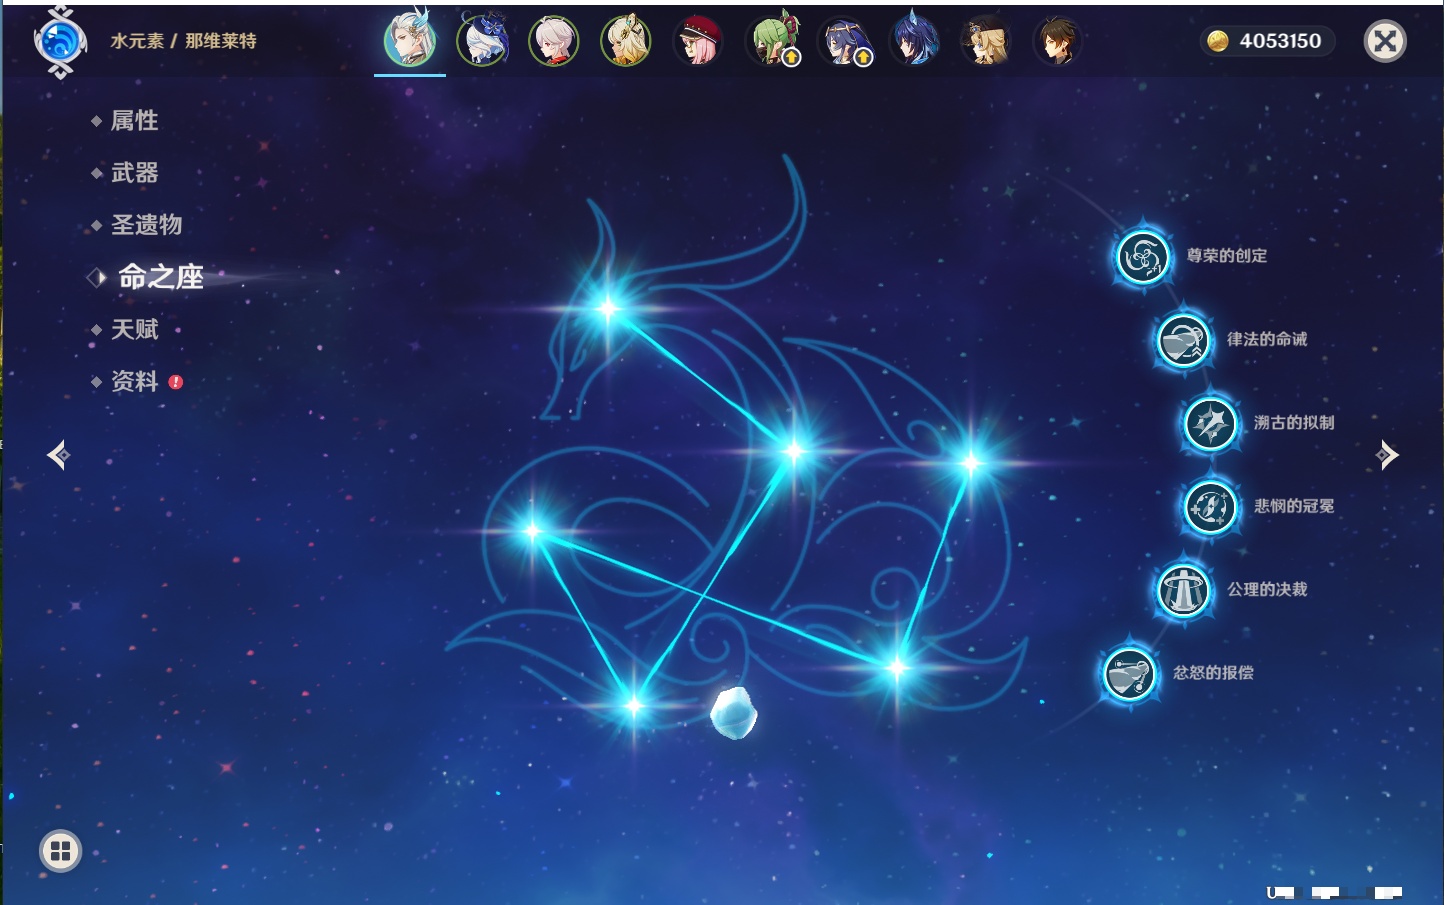Image resolution: width=1444 pixels, height=905 pixels.
Task: Select Neuvillette's white-haired avatar
Action: [410, 41]
